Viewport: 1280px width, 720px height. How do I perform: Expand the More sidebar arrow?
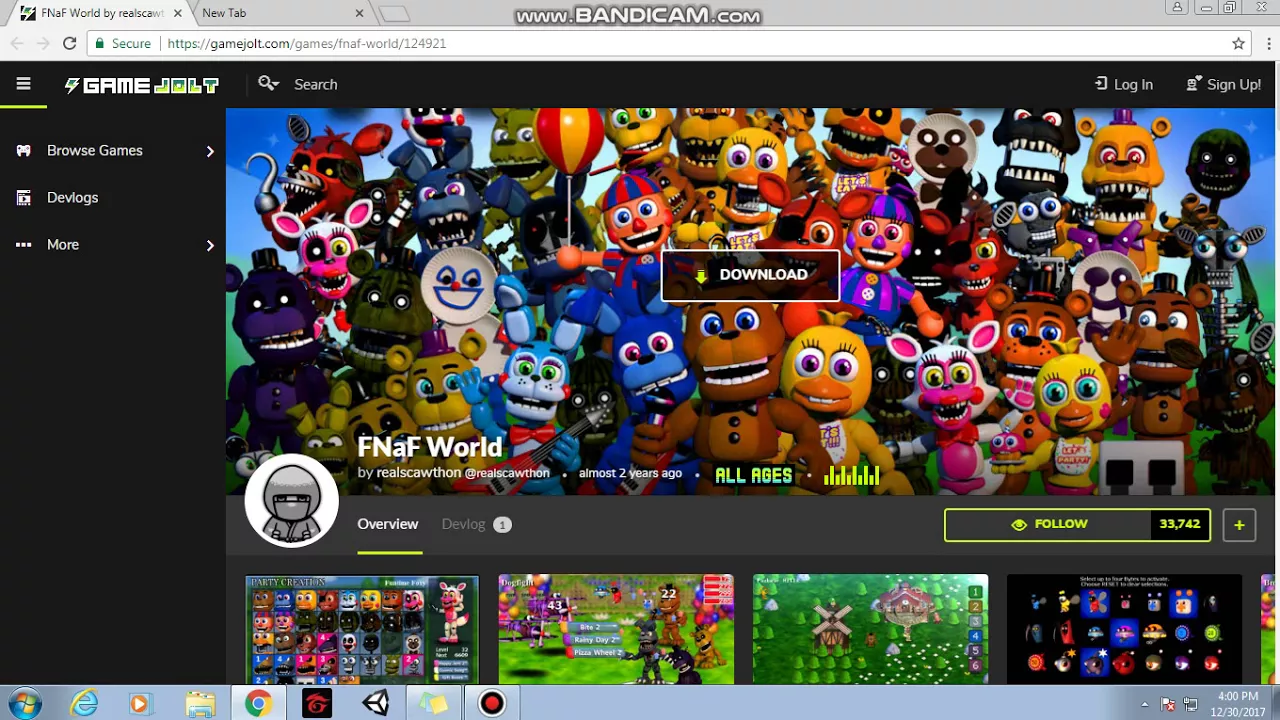click(x=210, y=245)
